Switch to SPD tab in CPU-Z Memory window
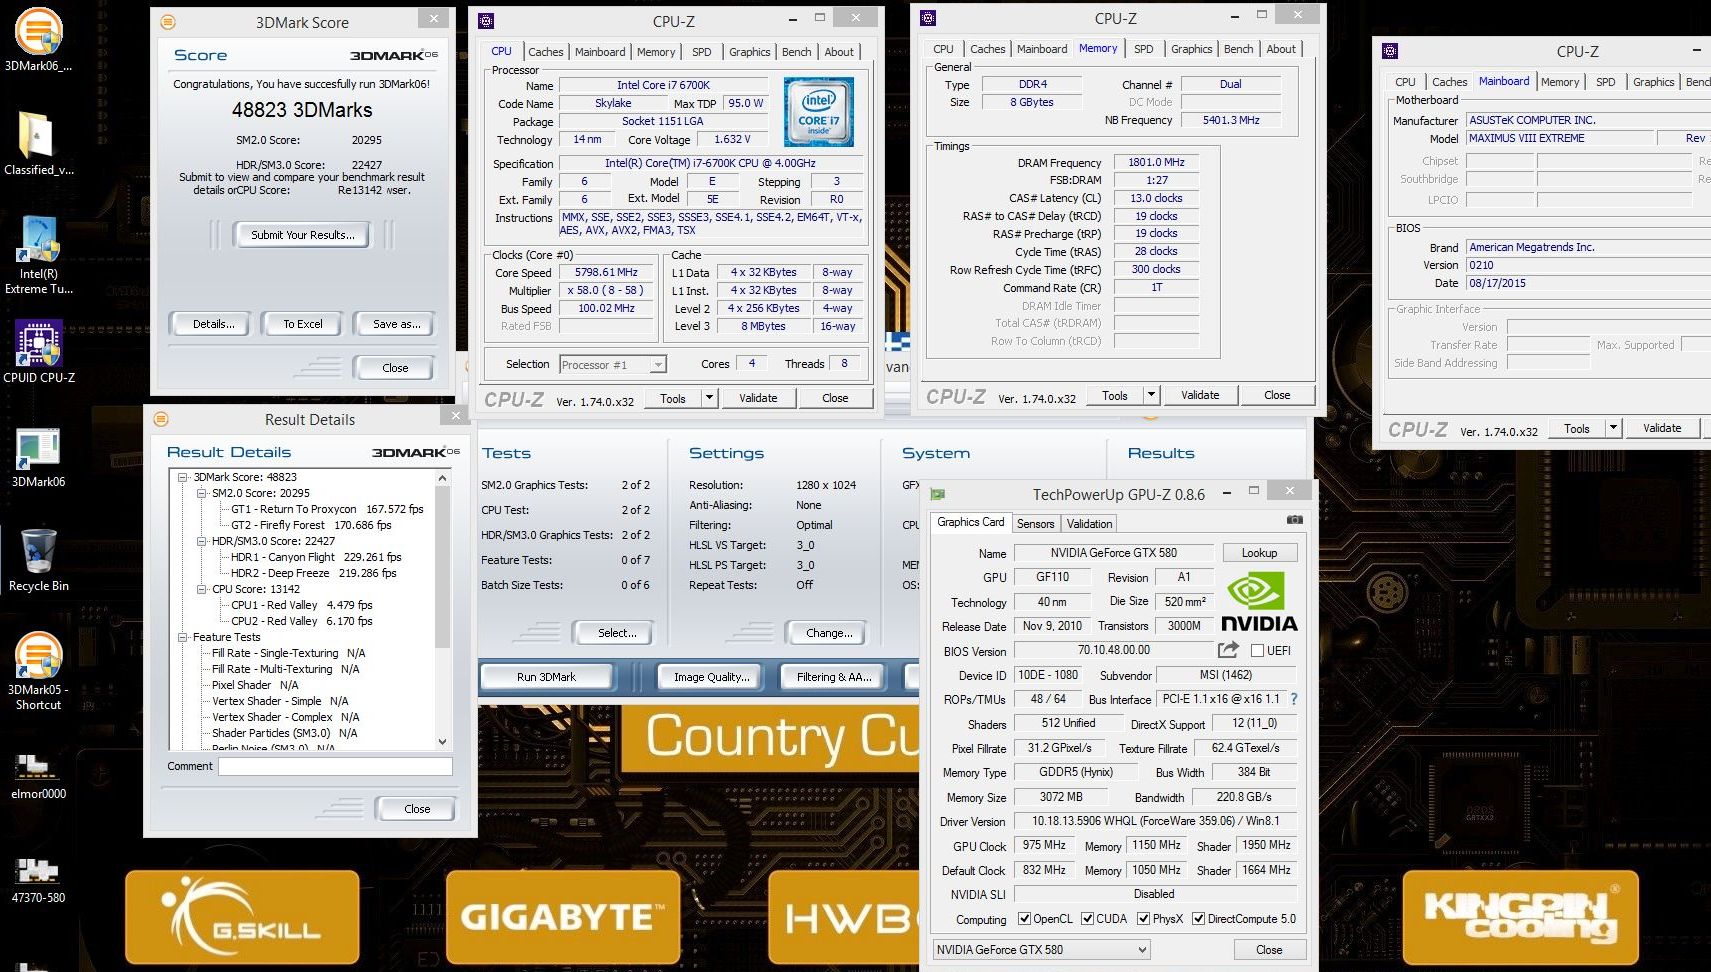Image resolution: width=1711 pixels, height=972 pixels. click(1143, 49)
